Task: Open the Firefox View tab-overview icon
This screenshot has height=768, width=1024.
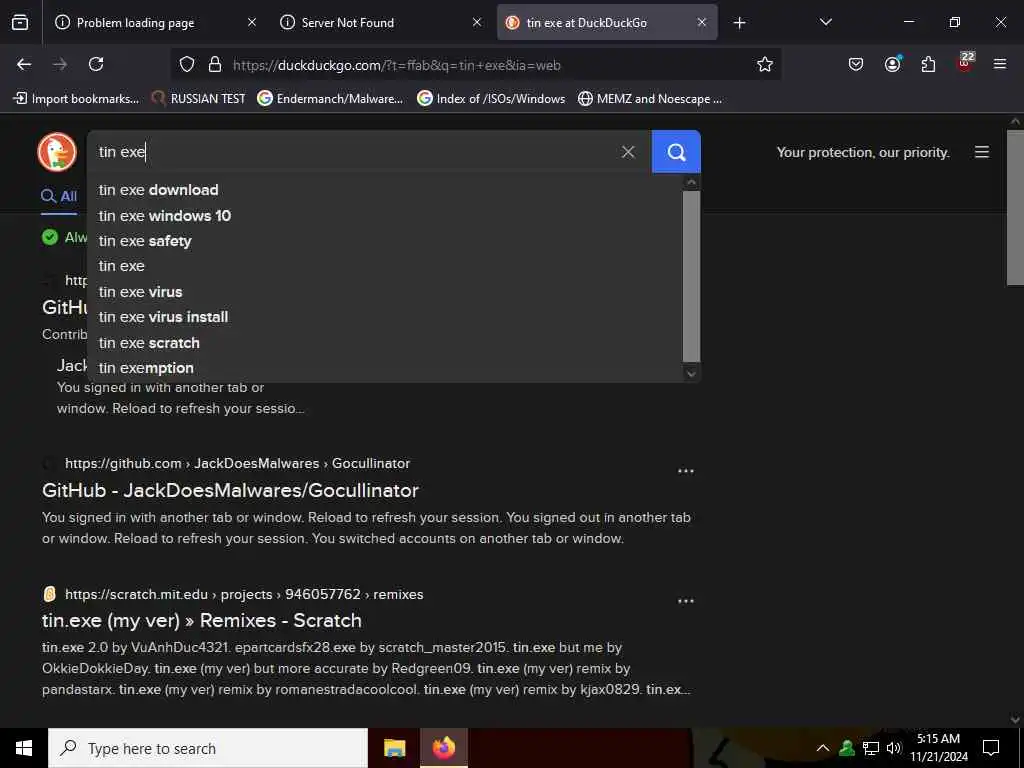Action: click(x=20, y=23)
